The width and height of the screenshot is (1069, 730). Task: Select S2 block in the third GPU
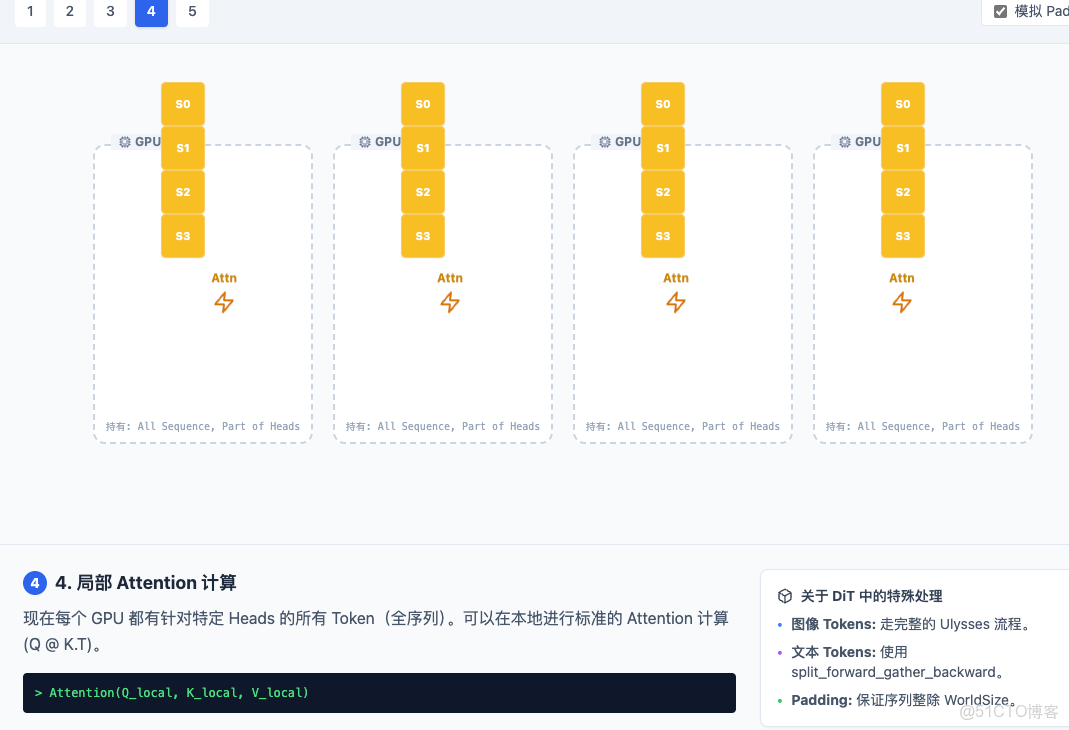pos(663,192)
